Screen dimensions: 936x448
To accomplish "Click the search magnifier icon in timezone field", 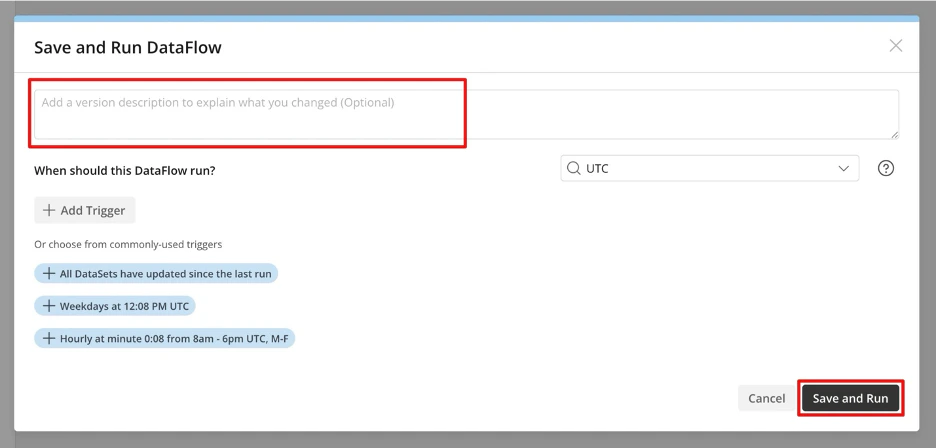I will (573, 168).
